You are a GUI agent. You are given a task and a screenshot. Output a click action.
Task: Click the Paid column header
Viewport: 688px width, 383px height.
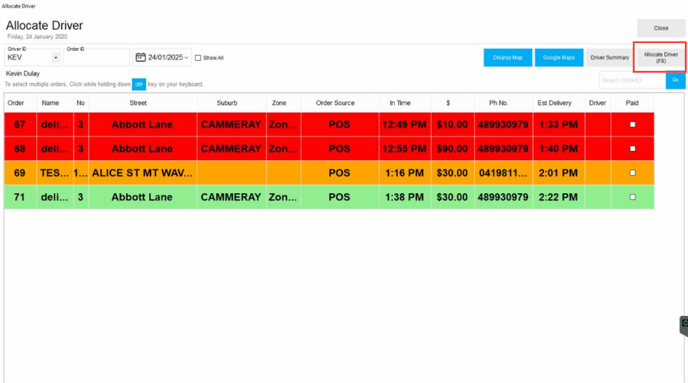click(632, 103)
